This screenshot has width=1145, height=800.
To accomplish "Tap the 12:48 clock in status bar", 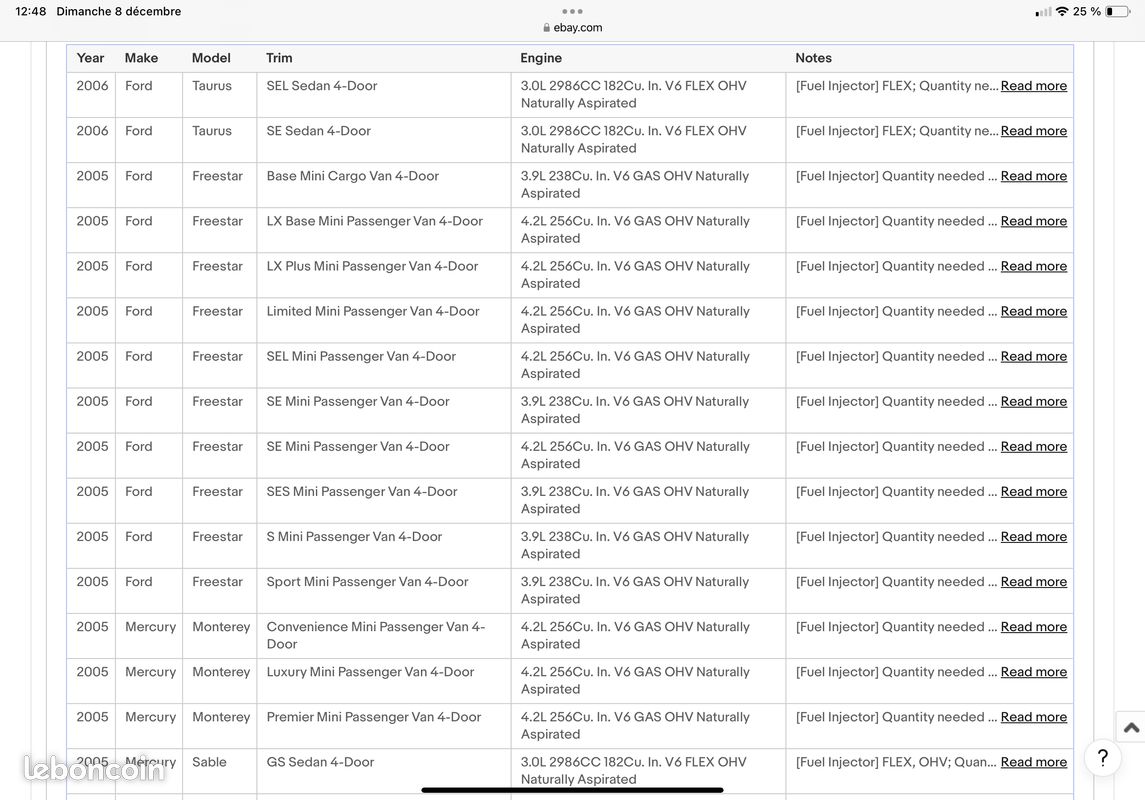I will 31,11.
